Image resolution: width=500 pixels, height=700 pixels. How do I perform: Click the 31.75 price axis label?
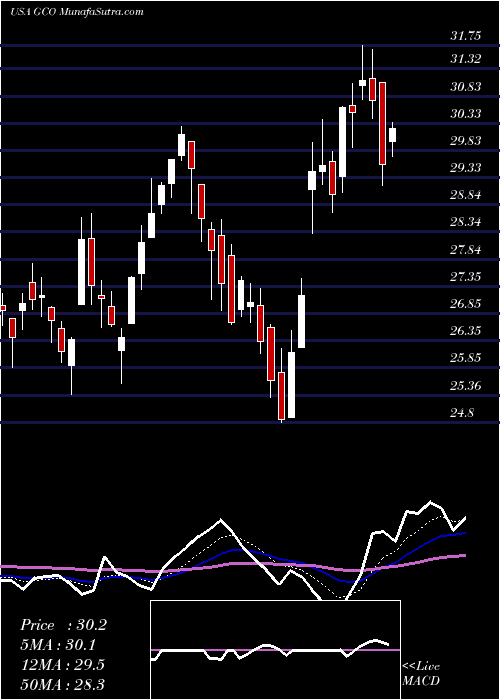point(466,36)
